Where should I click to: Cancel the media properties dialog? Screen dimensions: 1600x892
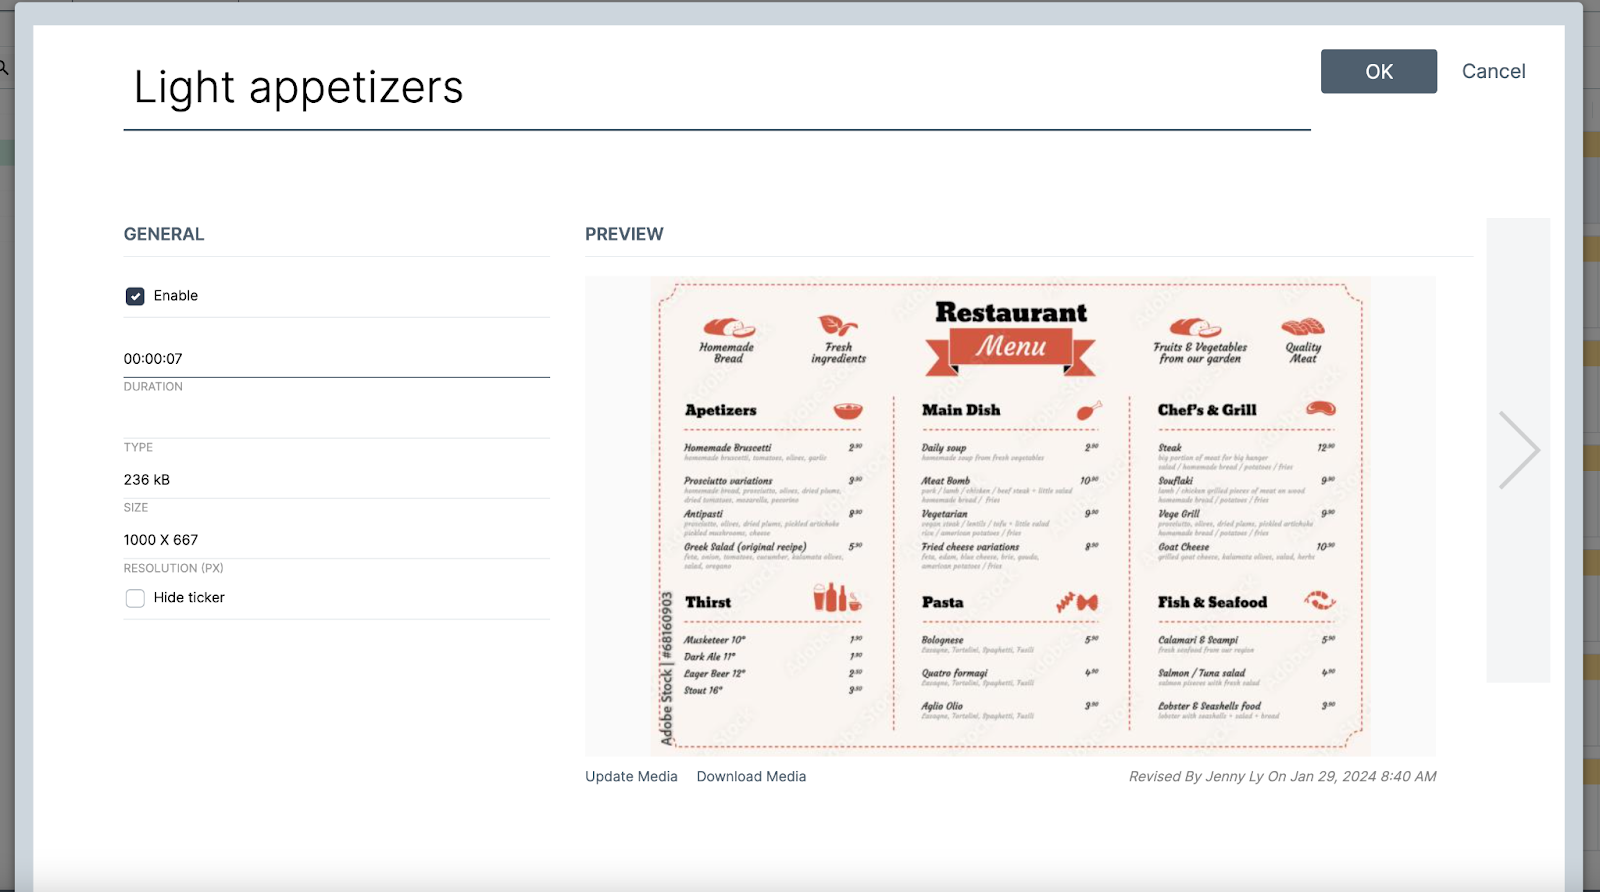coord(1493,71)
